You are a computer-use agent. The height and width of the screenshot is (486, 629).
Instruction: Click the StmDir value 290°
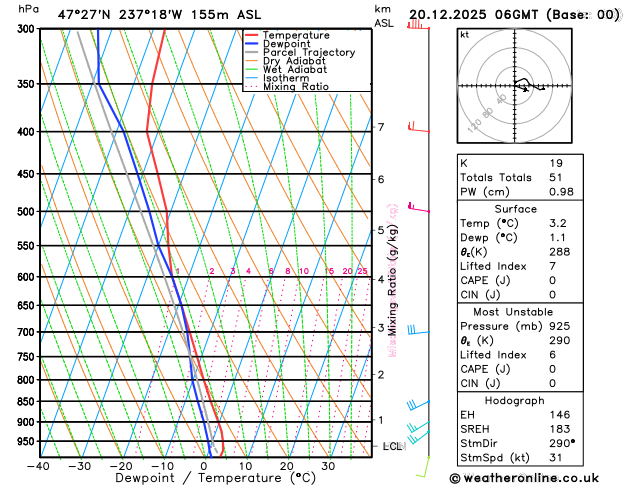(562, 443)
